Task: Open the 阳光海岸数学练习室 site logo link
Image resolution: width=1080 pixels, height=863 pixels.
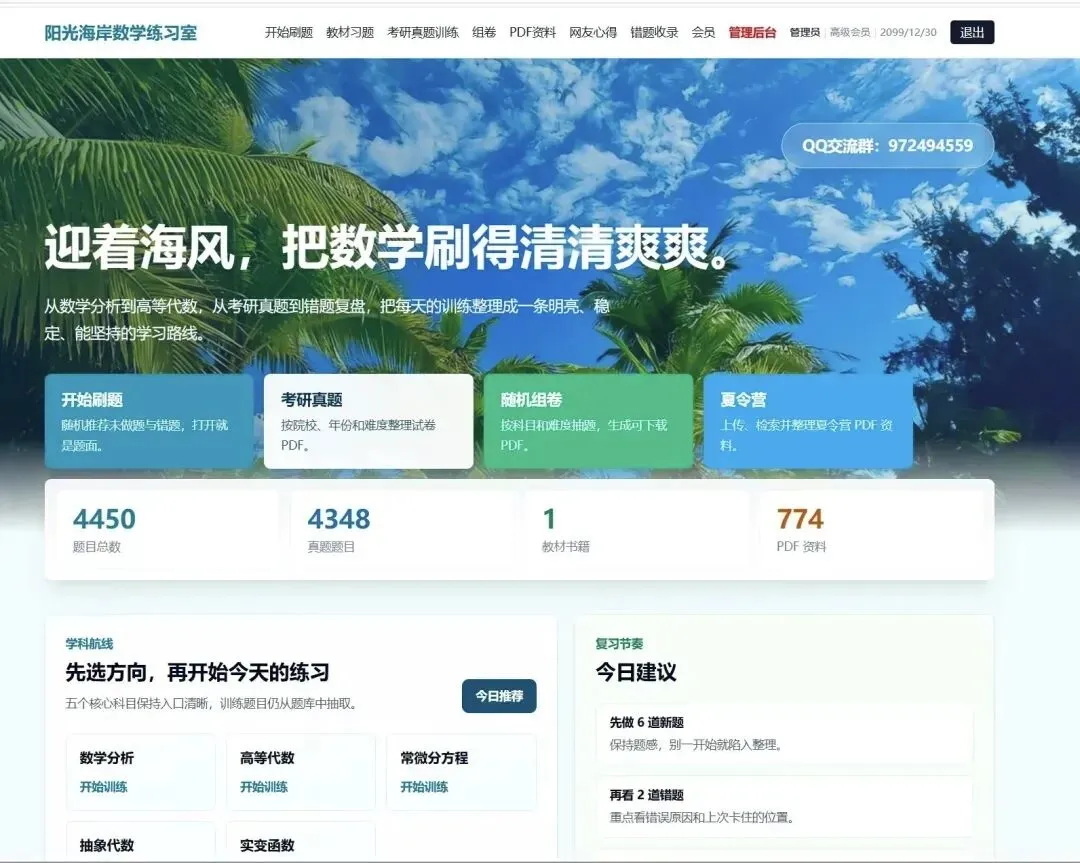Action: (121, 32)
